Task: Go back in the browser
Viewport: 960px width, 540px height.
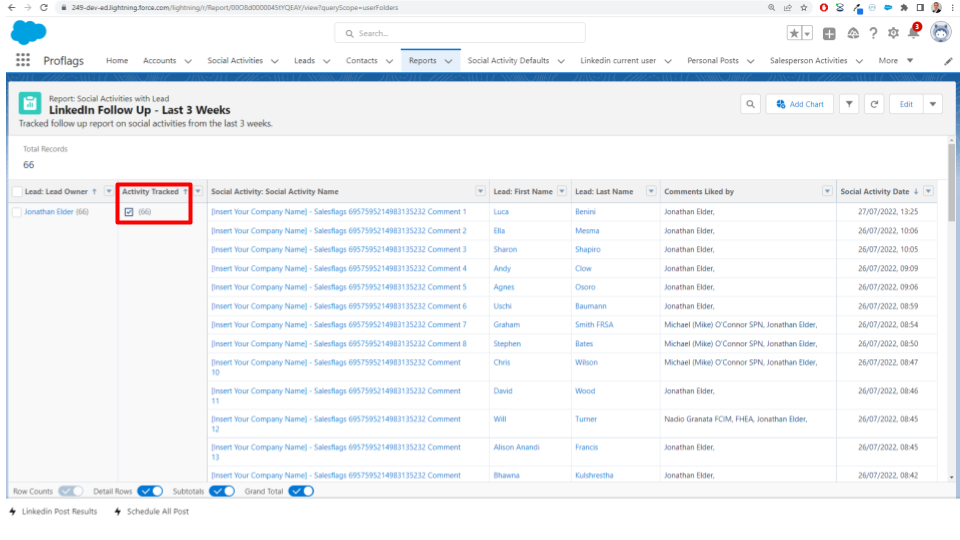Action: [x=12, y=7]
